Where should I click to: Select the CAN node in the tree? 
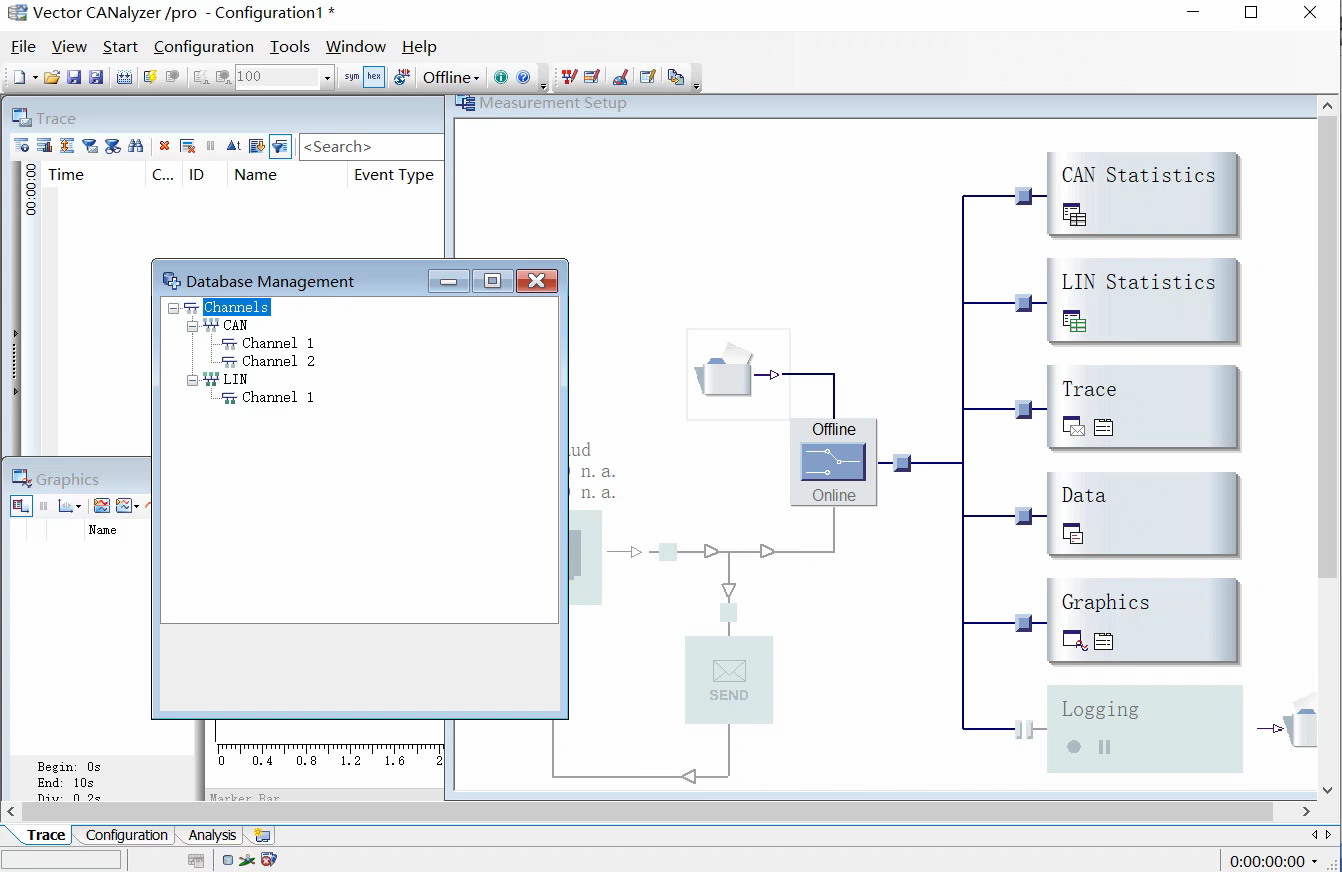(x=235, y=325)
